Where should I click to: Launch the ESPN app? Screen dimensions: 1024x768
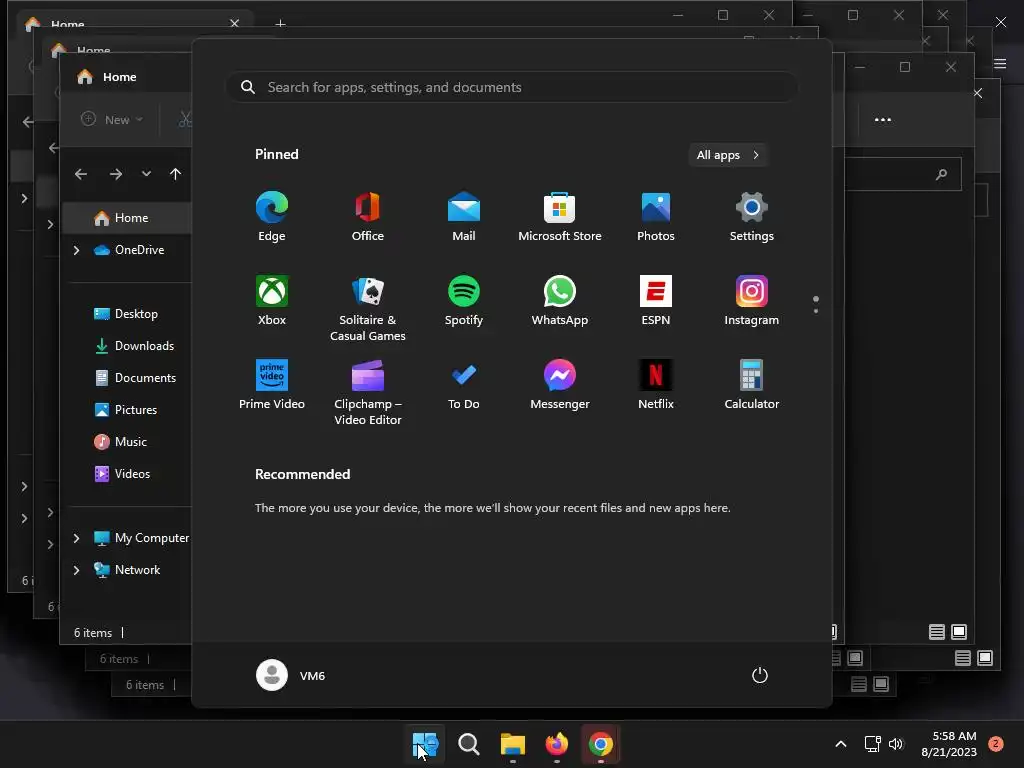point(656,301)
